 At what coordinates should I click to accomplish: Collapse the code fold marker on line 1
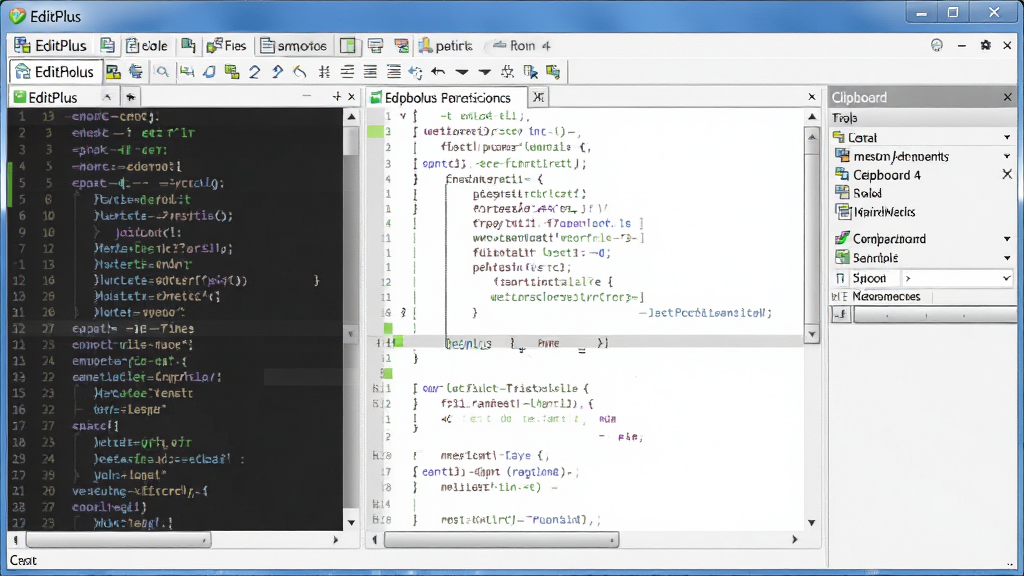click(x=403, y=116)
